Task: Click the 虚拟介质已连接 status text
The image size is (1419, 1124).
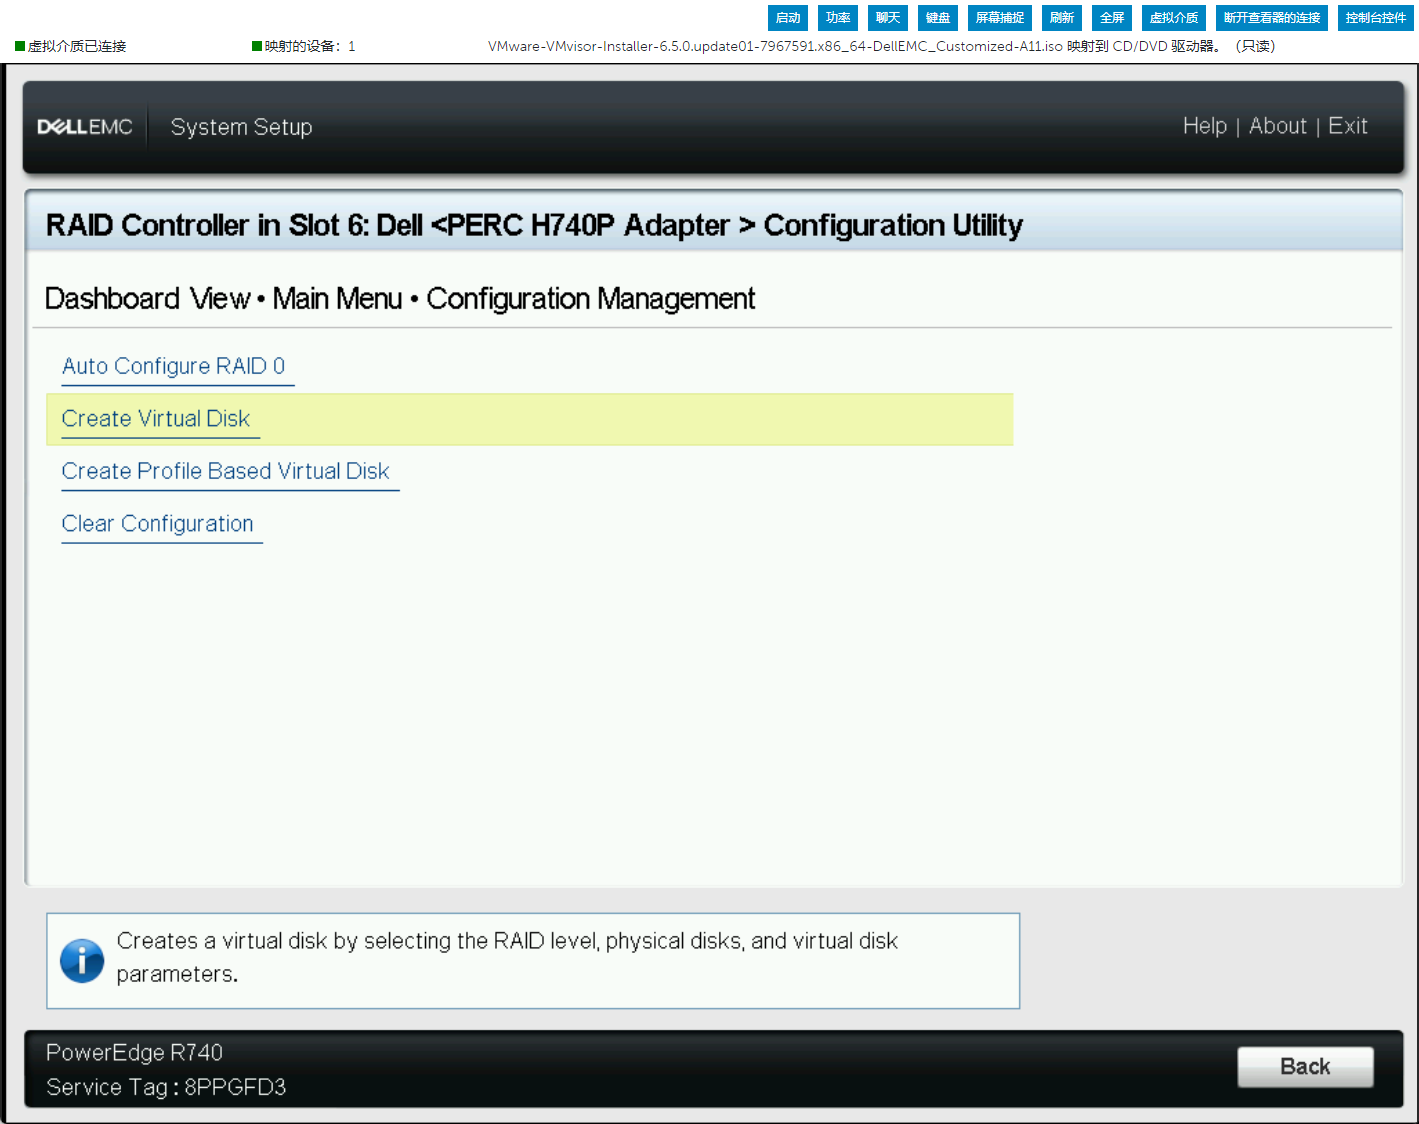Action: click(77, 46)
